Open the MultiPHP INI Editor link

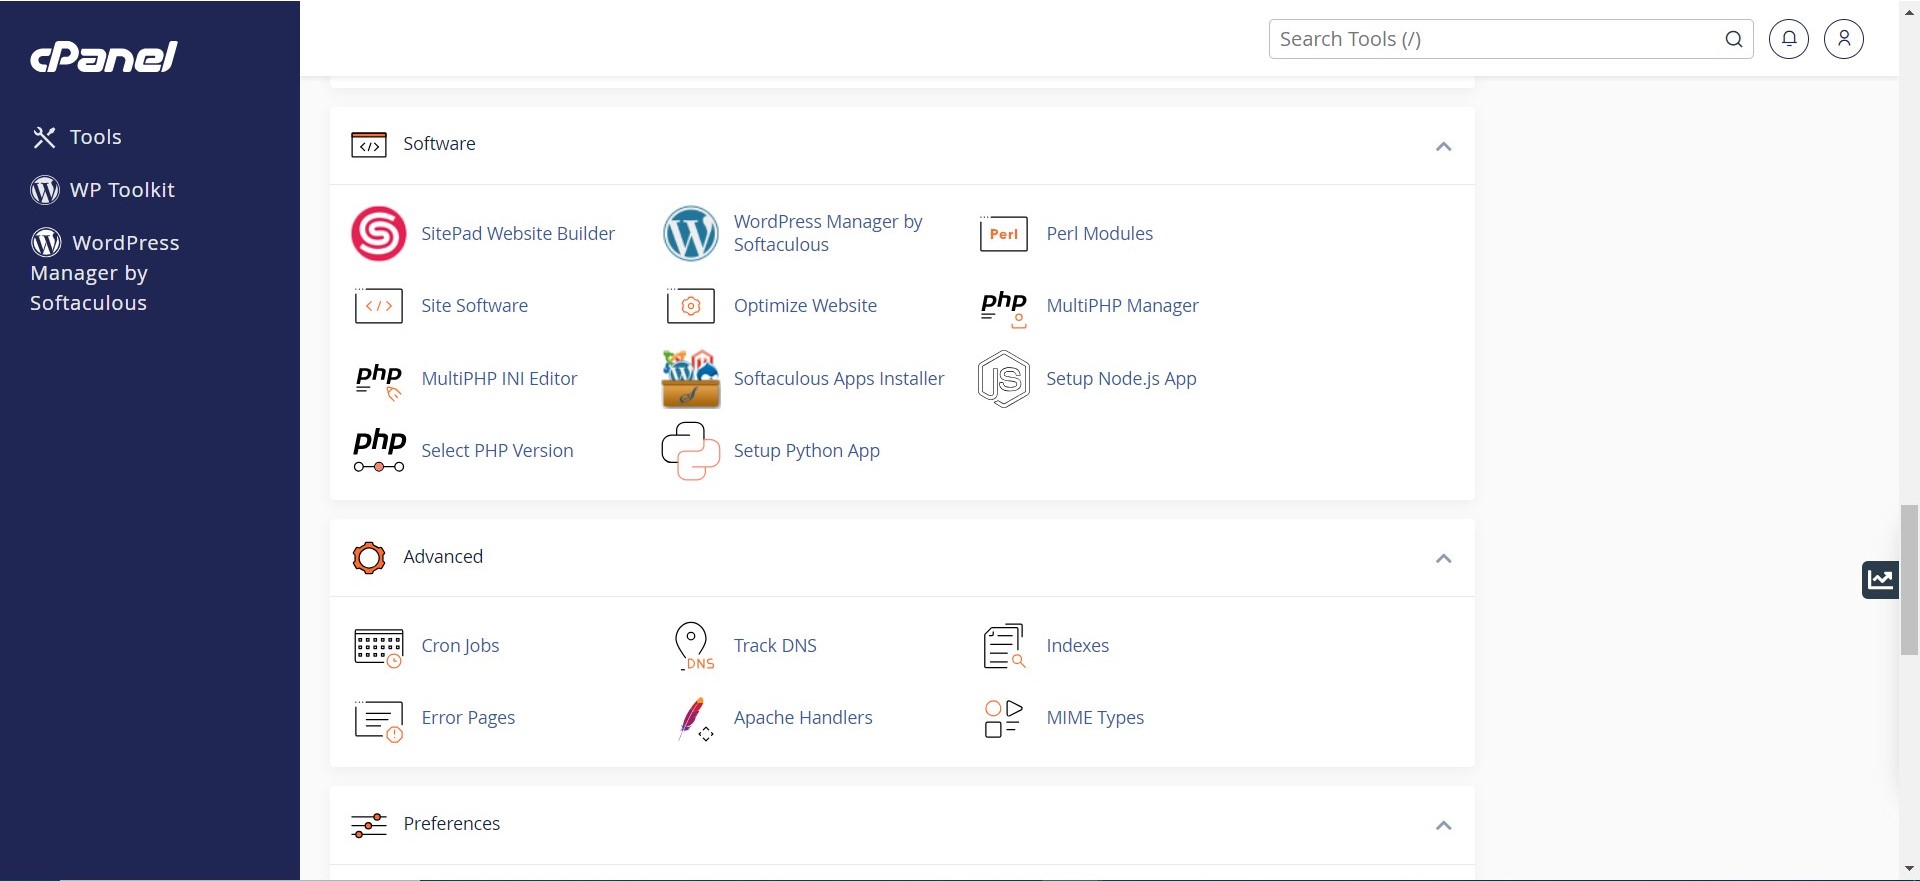(x=499, y=378)
